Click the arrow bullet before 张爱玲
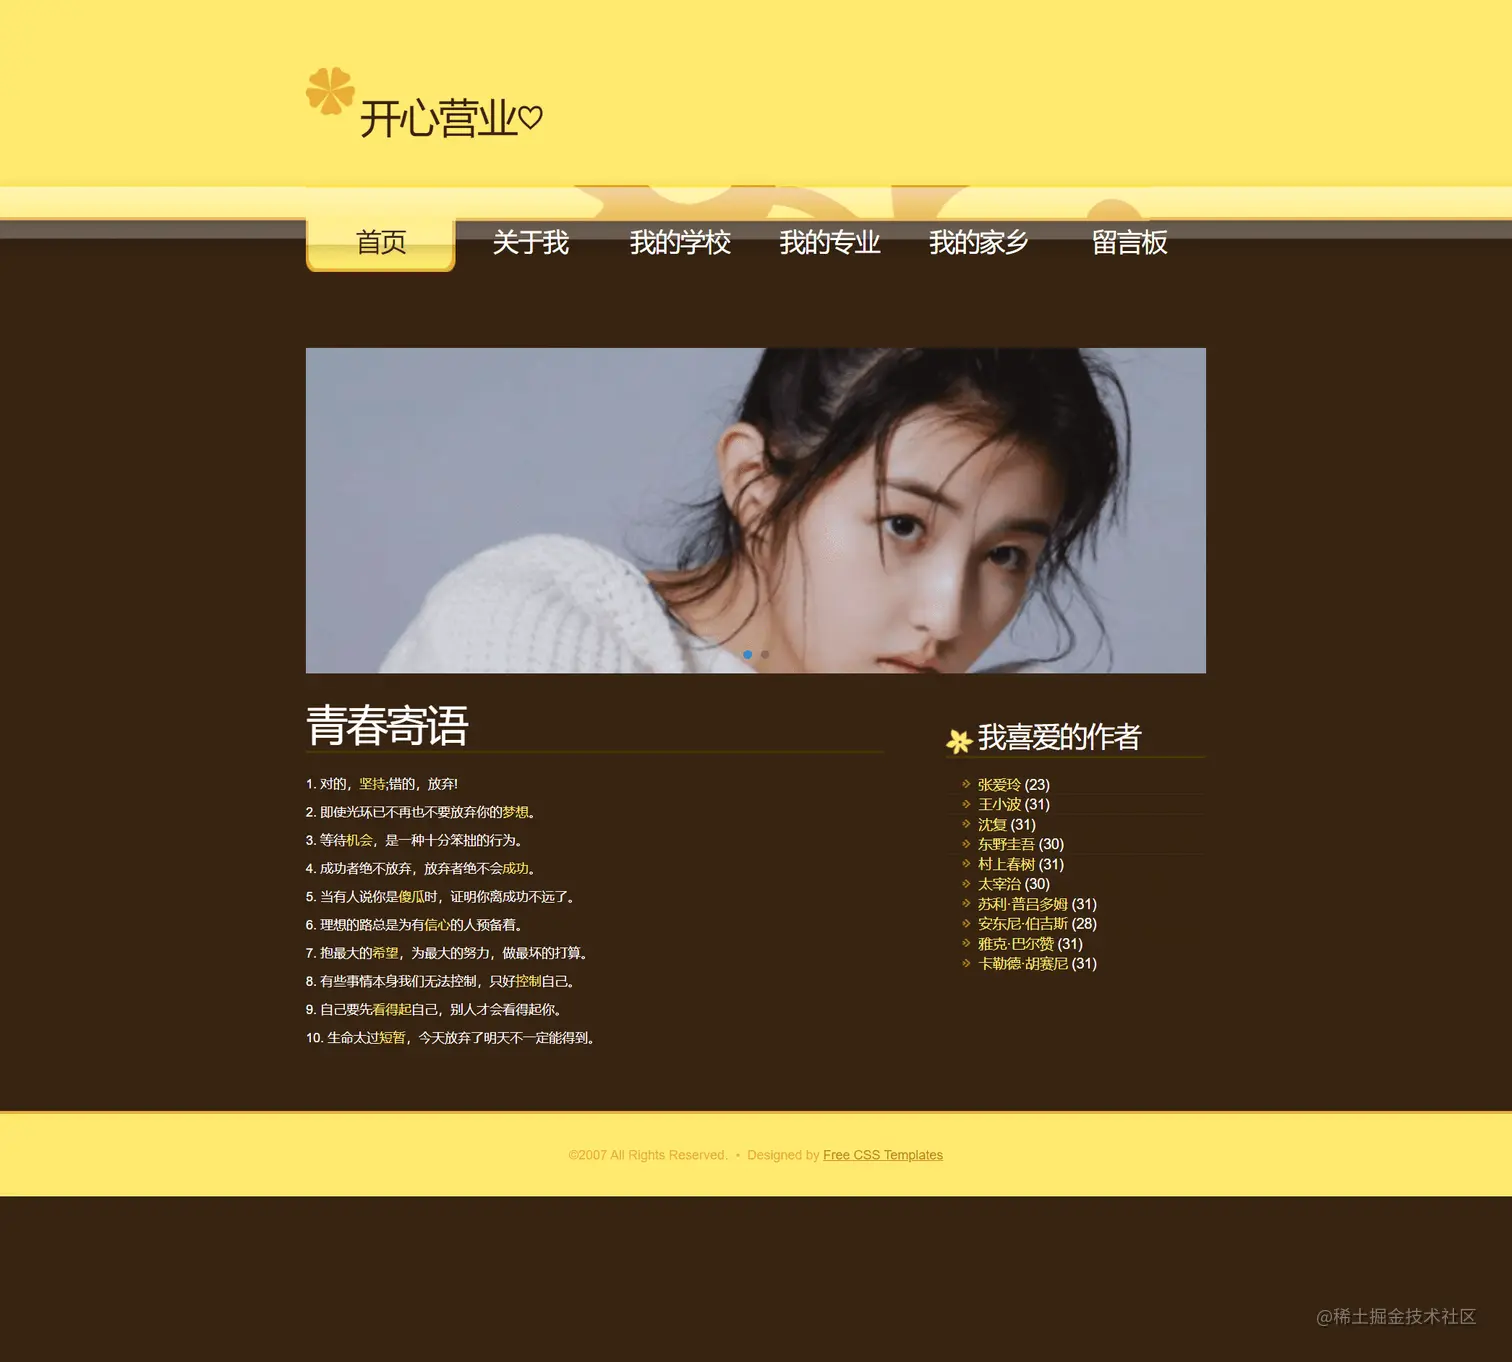The width and height of the screenshot is (1512, 1362). (x=966, y=784)
